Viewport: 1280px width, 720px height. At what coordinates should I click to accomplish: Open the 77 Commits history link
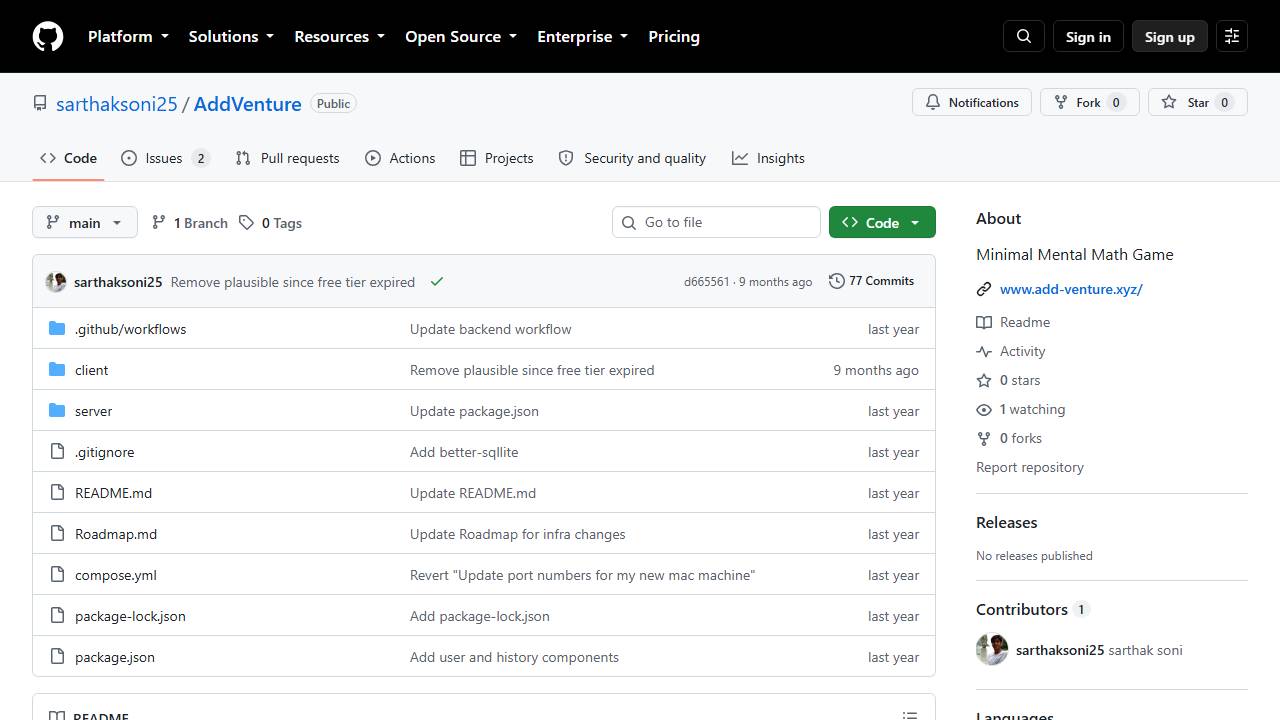coord(871,281)
